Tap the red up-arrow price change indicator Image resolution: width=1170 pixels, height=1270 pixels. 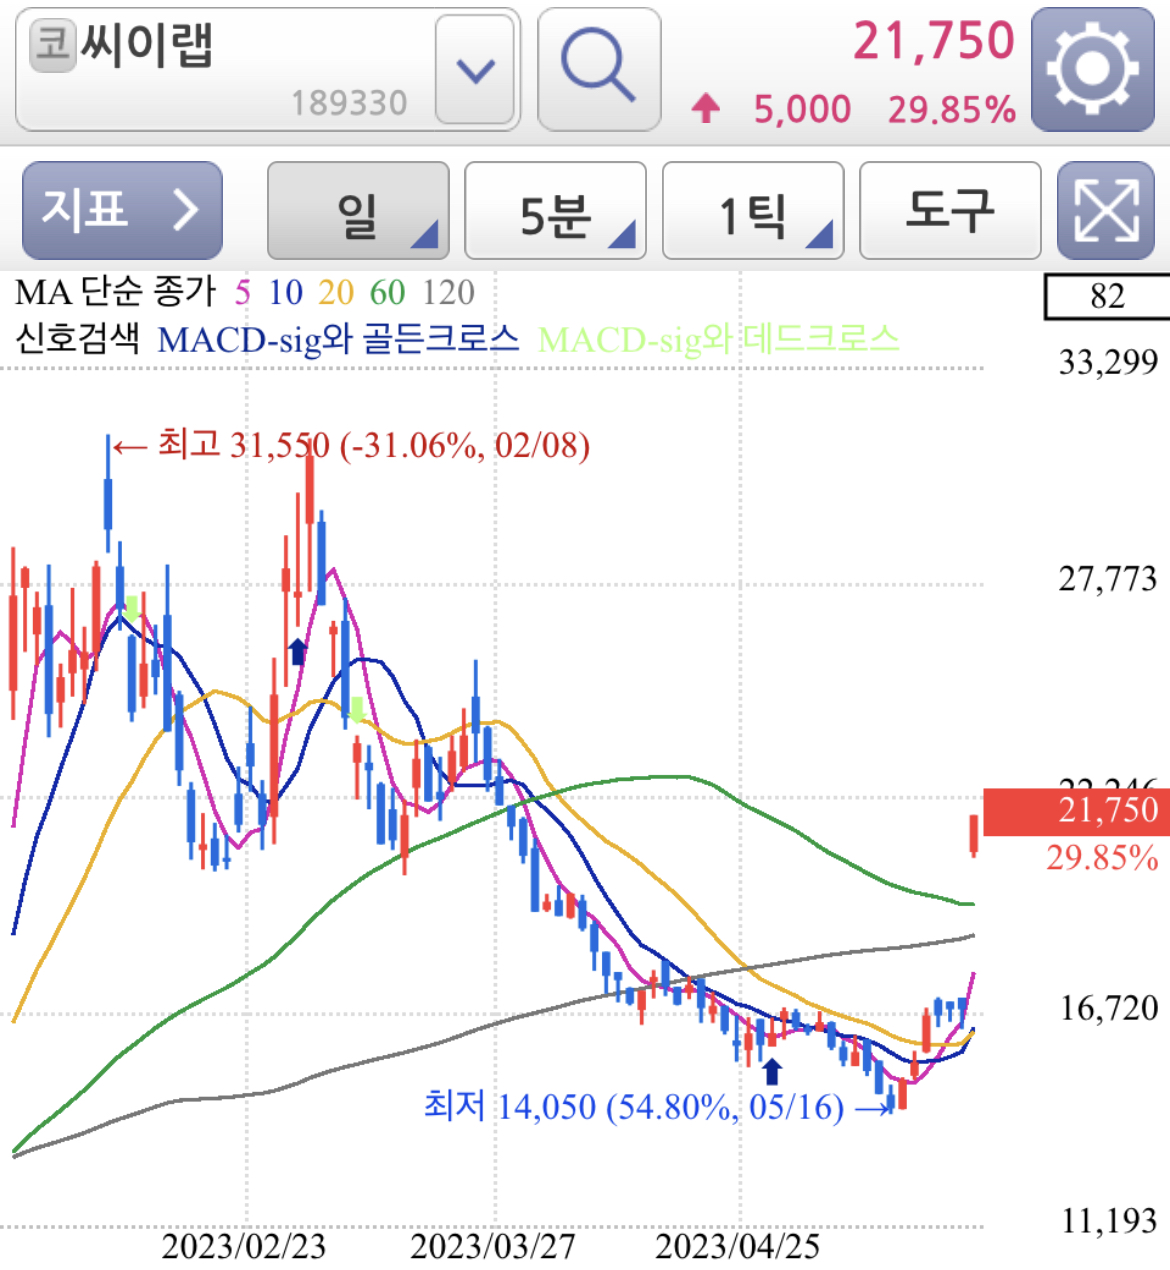pyautogui.click(x=706, y=107)
